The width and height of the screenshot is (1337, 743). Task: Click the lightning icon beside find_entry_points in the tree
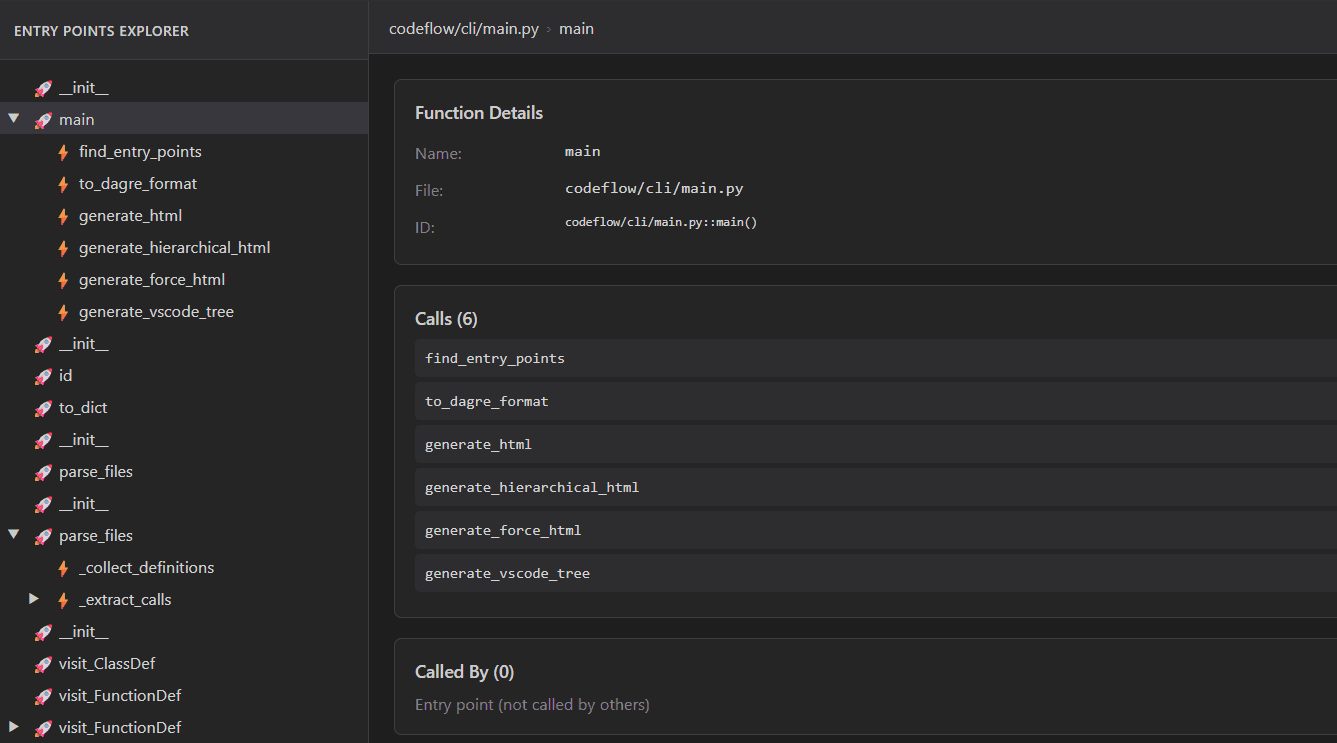tap(63, 152)
